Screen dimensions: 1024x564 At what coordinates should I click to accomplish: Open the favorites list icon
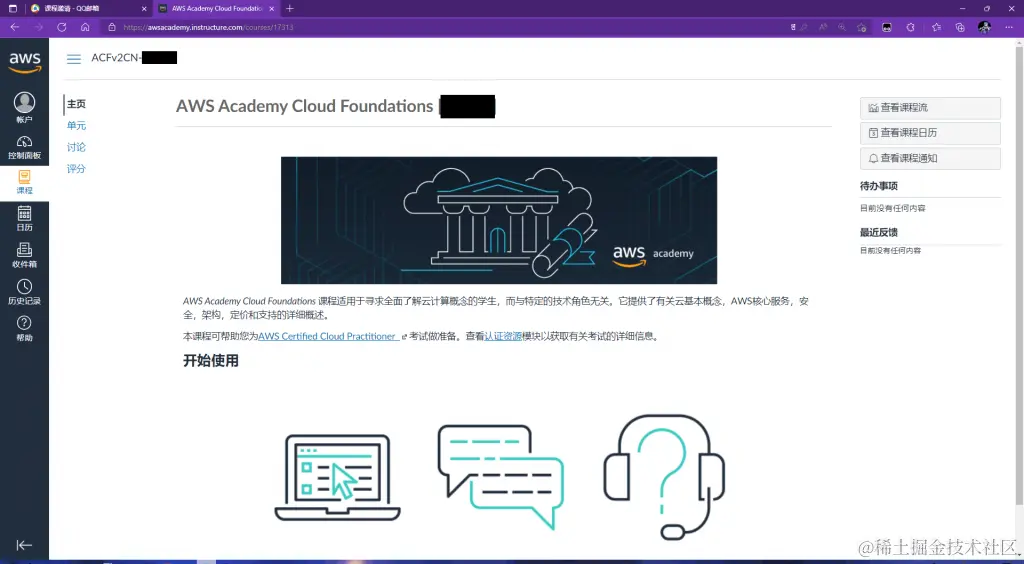[x=936, y=27]
